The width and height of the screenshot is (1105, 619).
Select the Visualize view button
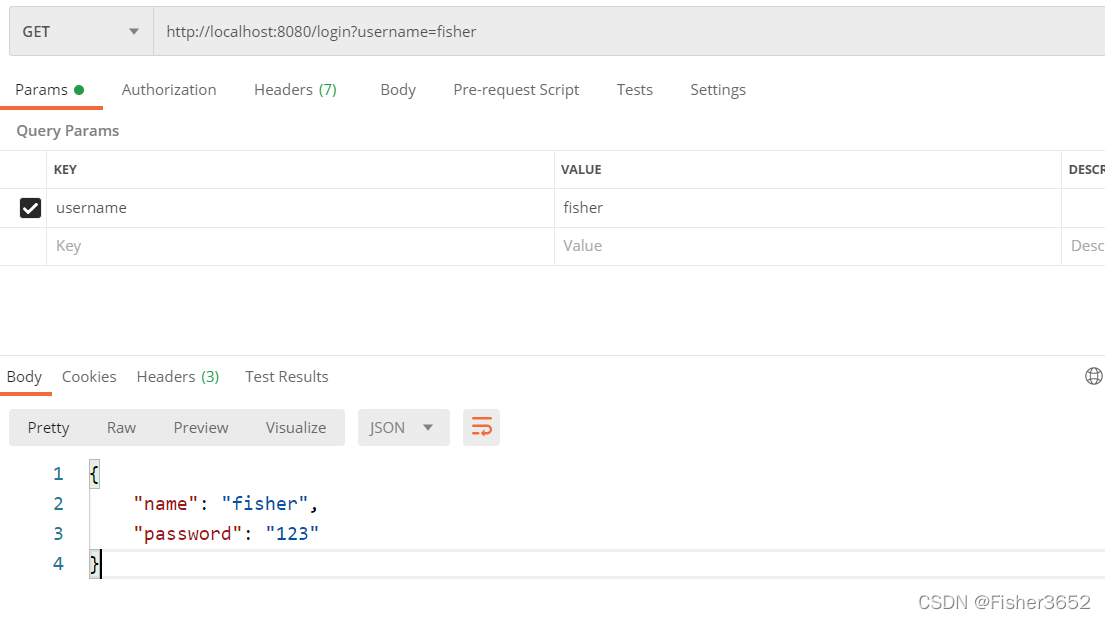(x=296, y=428)
